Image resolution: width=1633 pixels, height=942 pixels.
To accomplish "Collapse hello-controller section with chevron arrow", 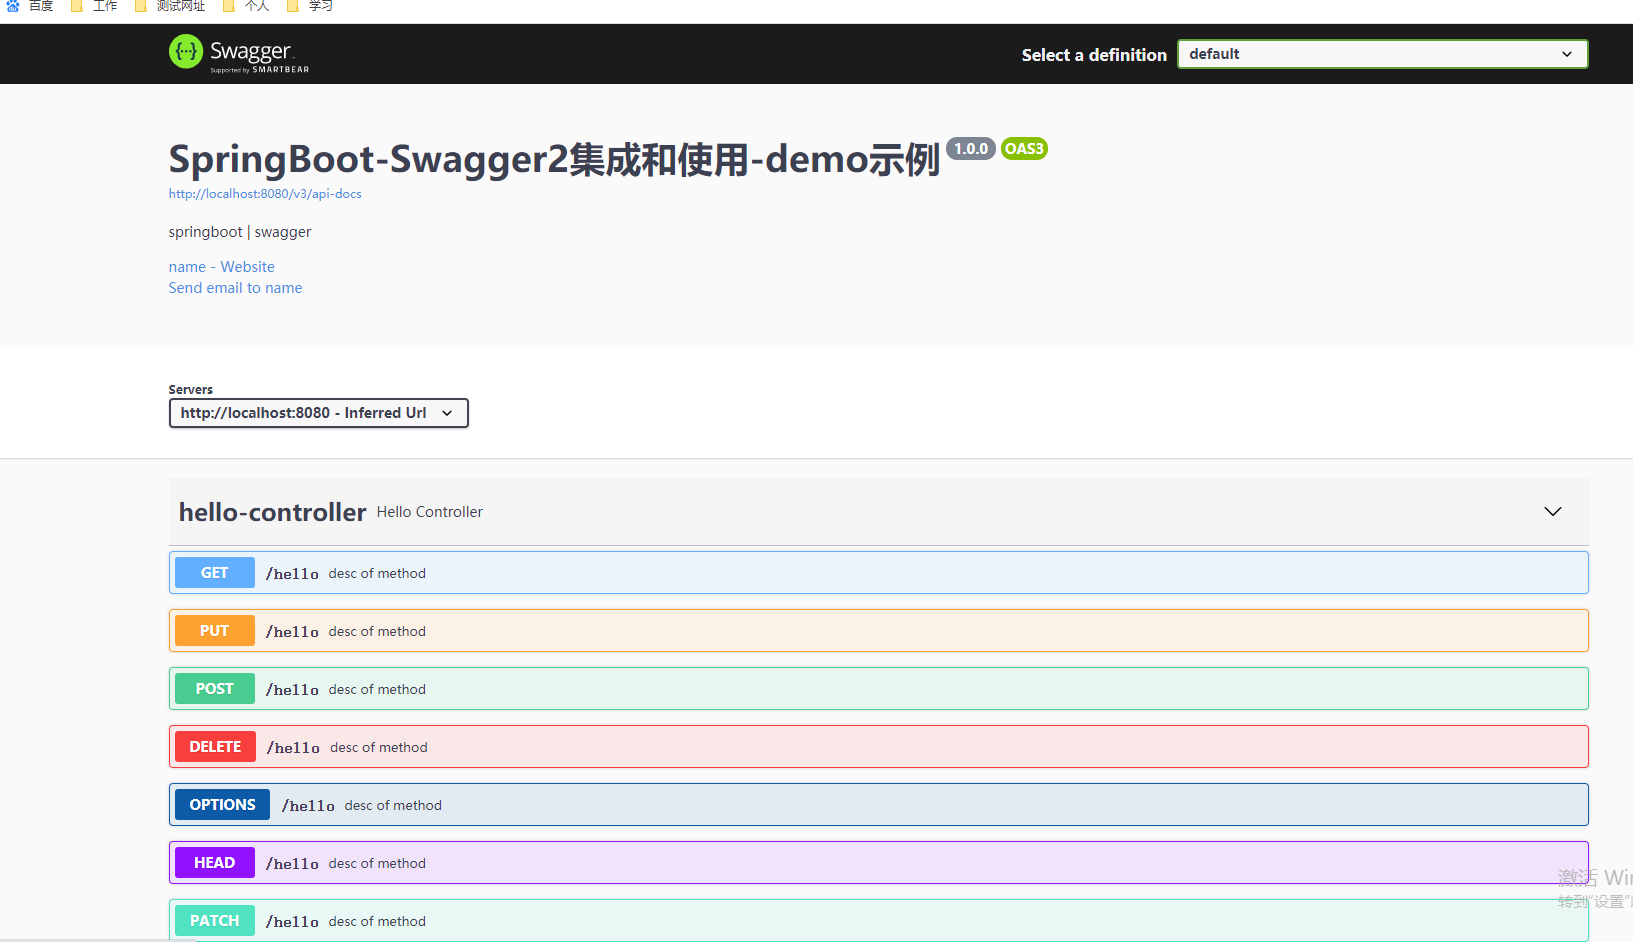I will click(x=1552, y=512).
